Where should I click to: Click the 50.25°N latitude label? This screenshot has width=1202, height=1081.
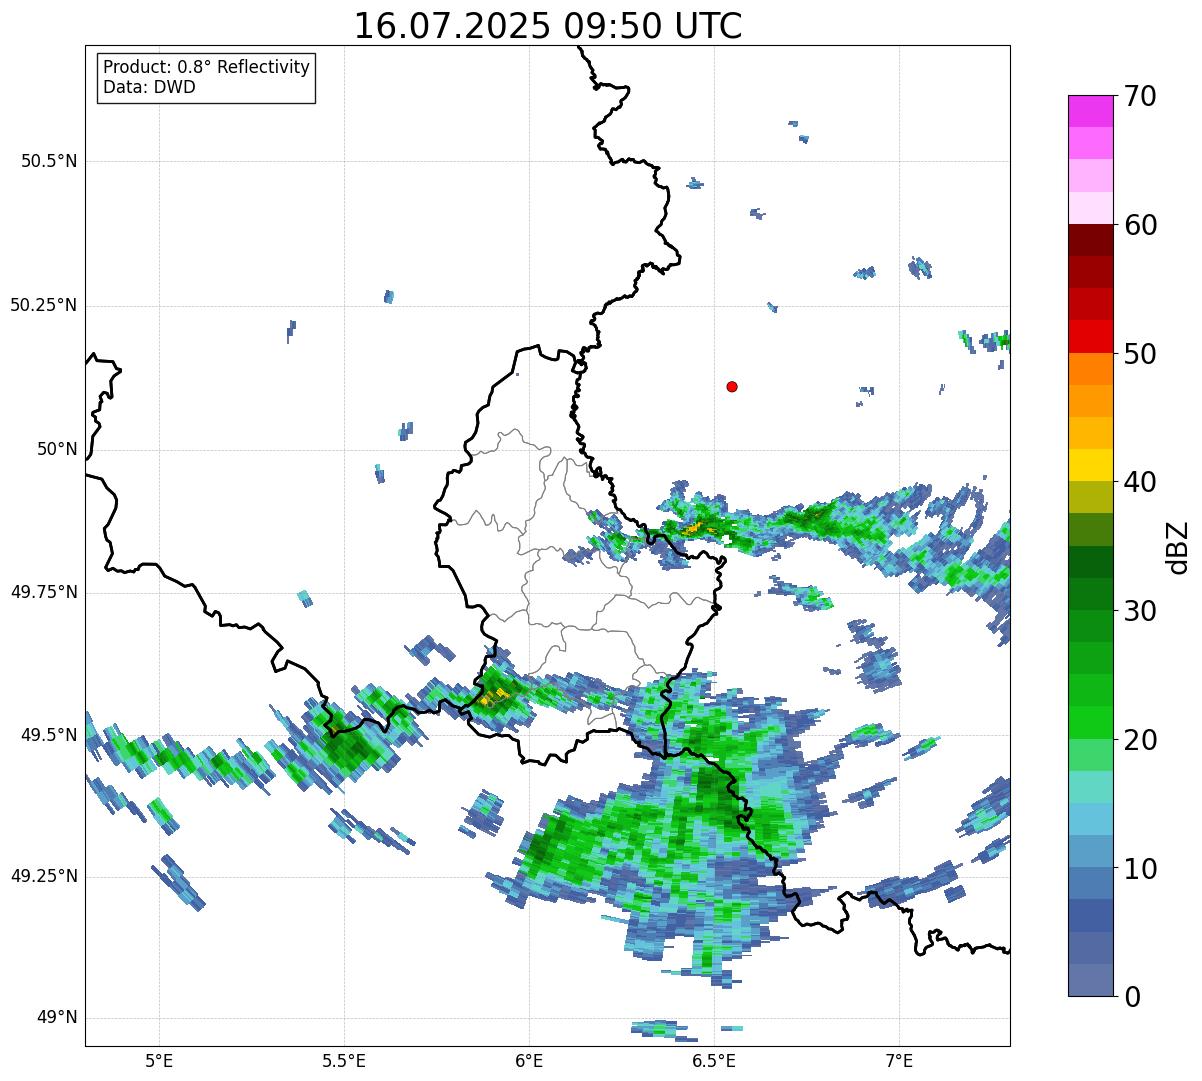click(44, 305)
